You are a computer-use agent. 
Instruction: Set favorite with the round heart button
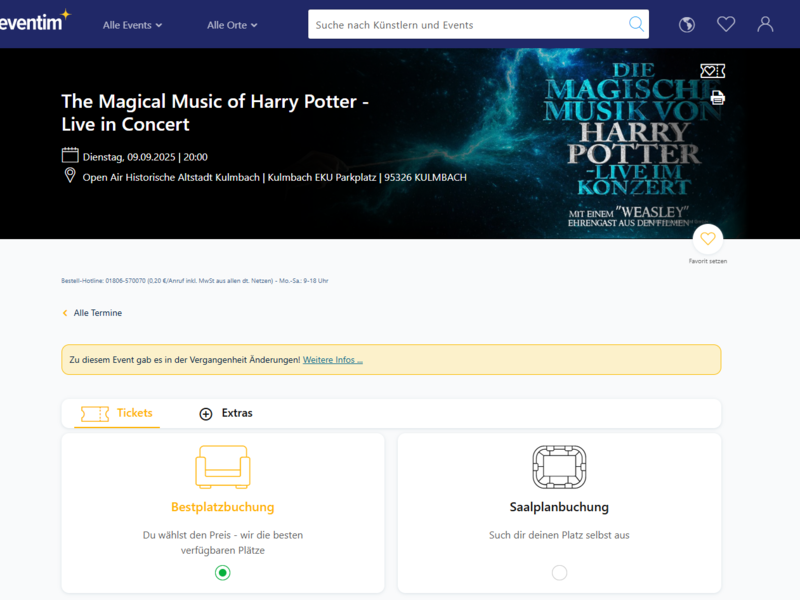[x=708, y=238]
